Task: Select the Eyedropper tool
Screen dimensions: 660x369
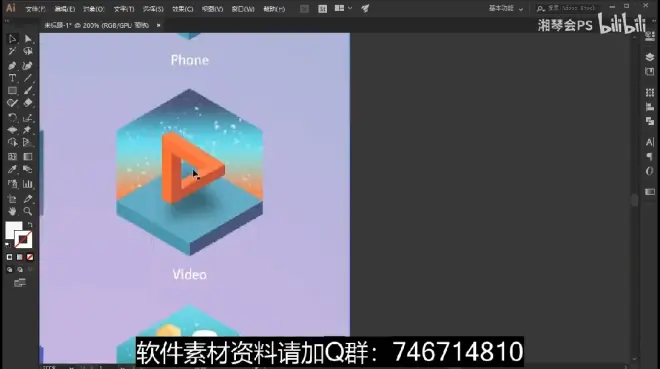Action: pyautogui.click(x=12, y=169)
